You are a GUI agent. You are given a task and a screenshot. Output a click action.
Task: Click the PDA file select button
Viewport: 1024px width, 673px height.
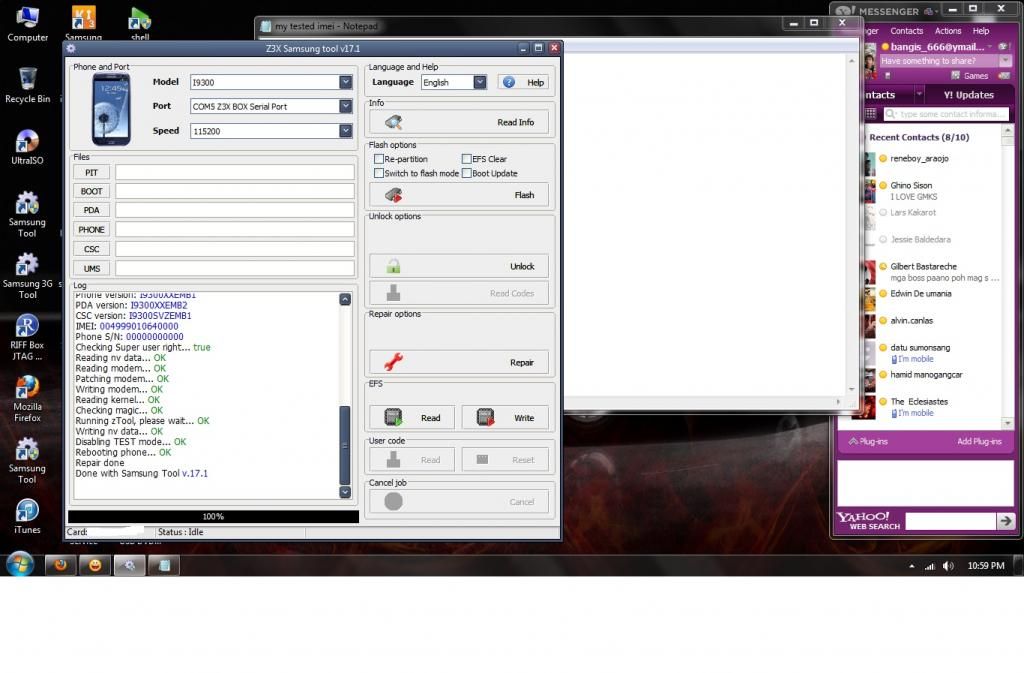pos(91,210)
